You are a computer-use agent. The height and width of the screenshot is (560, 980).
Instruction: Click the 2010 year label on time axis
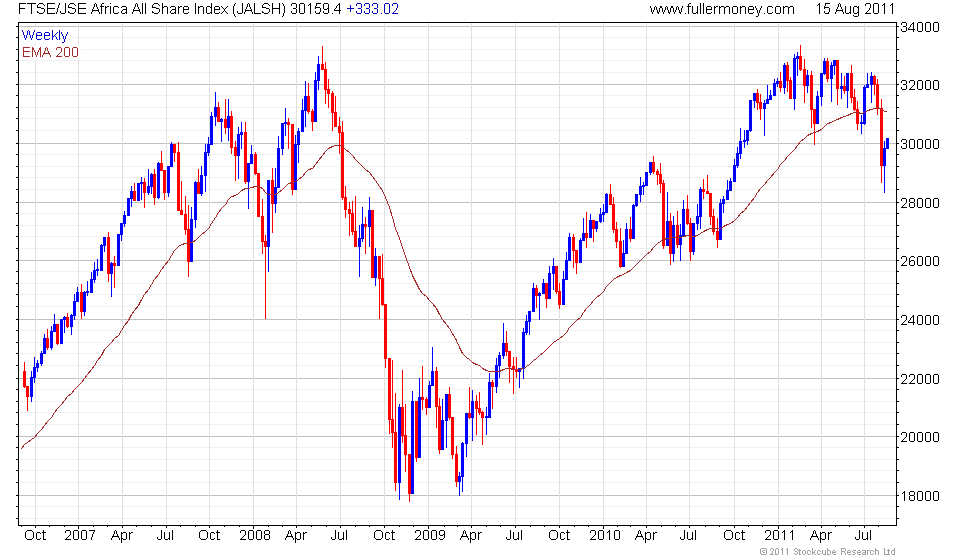(604, 536)
